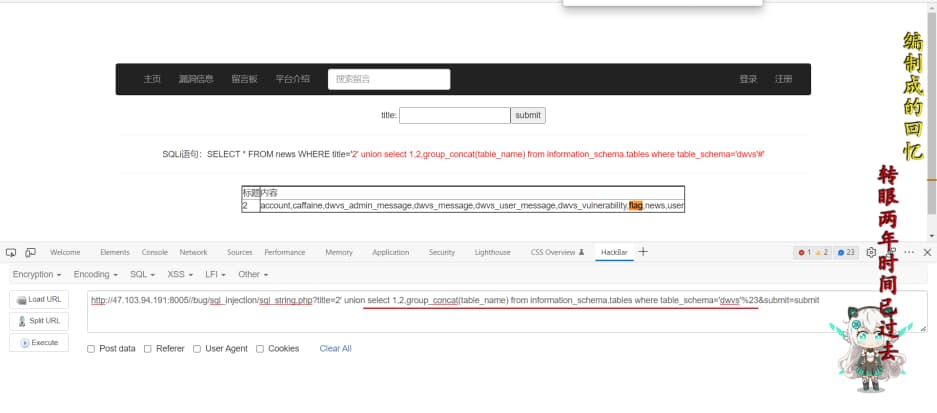This screenshot has height=413, width=937.
Task: Click the red error count badge
Action: click(805, 252)
